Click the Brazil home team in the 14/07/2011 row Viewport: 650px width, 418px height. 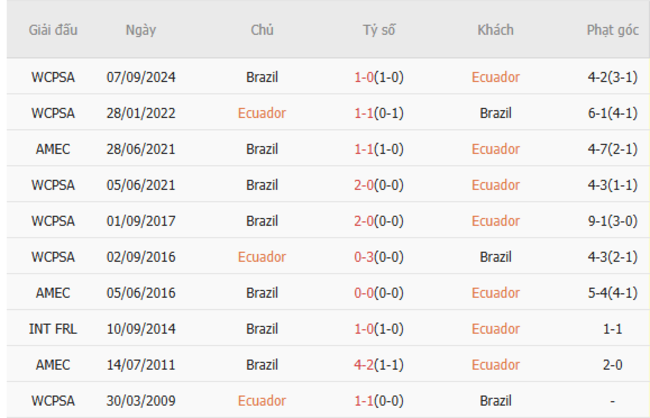(262, 365)
